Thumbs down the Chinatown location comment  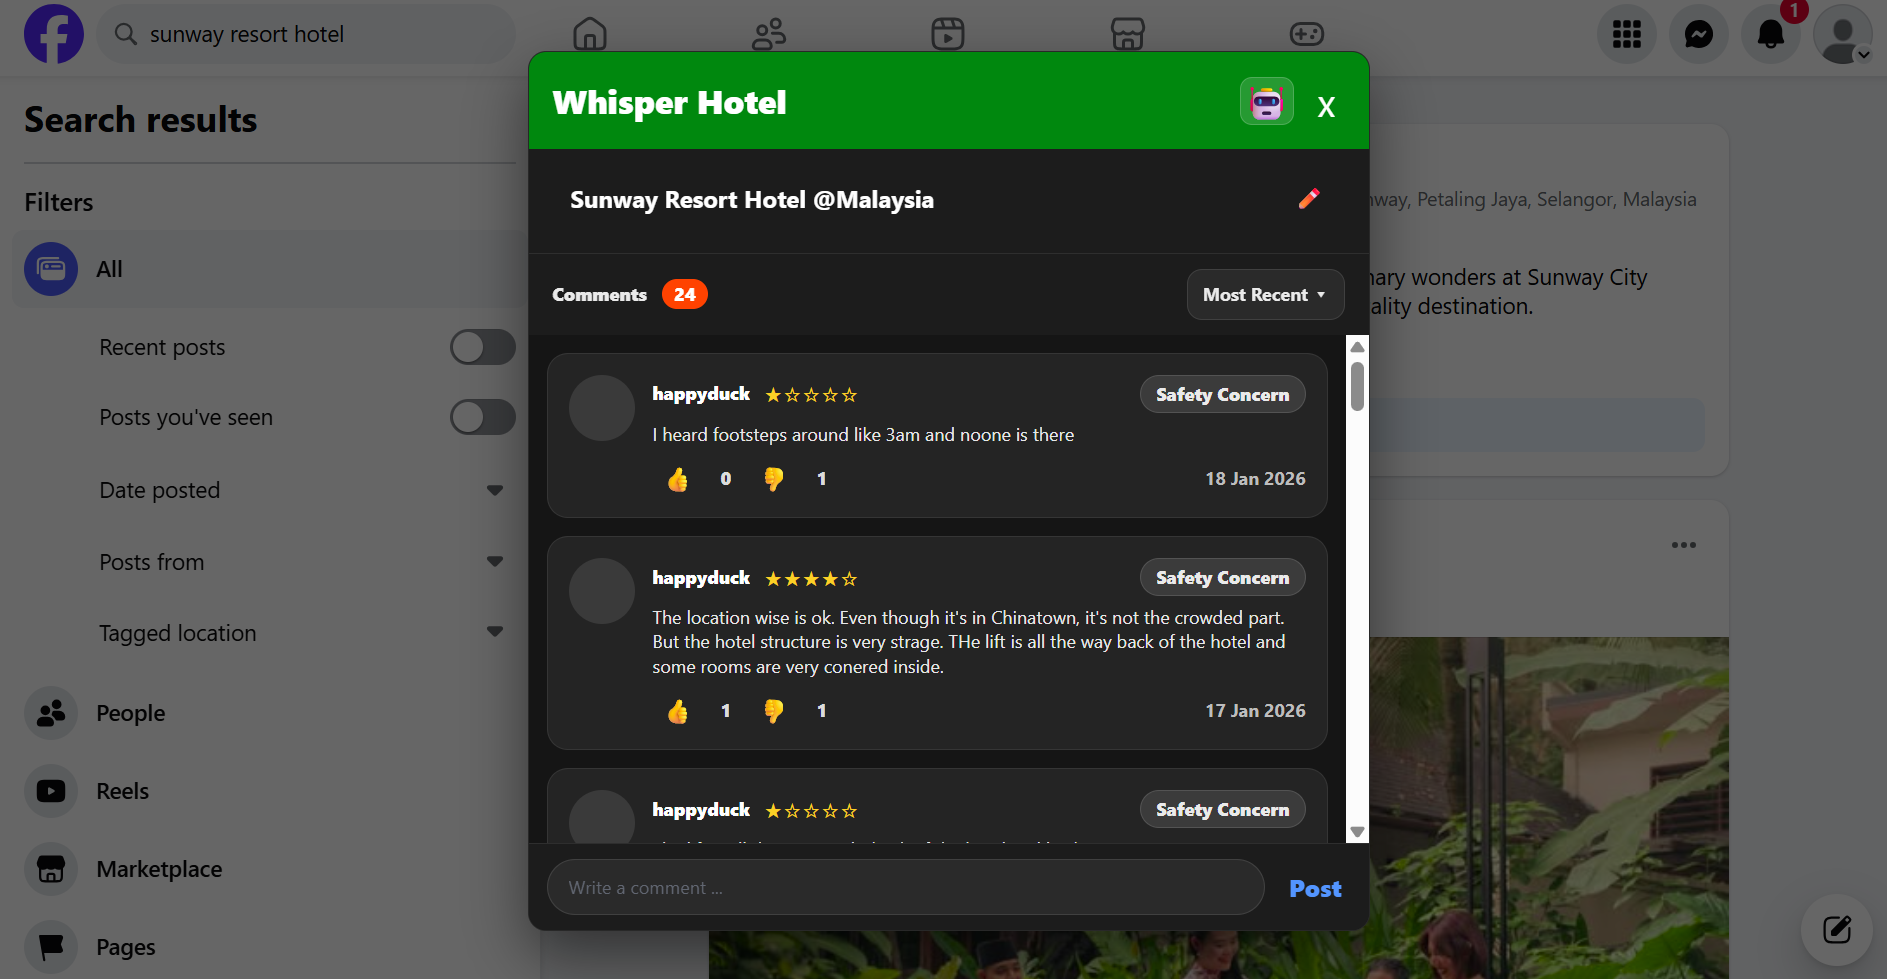(x=774, y=711)
